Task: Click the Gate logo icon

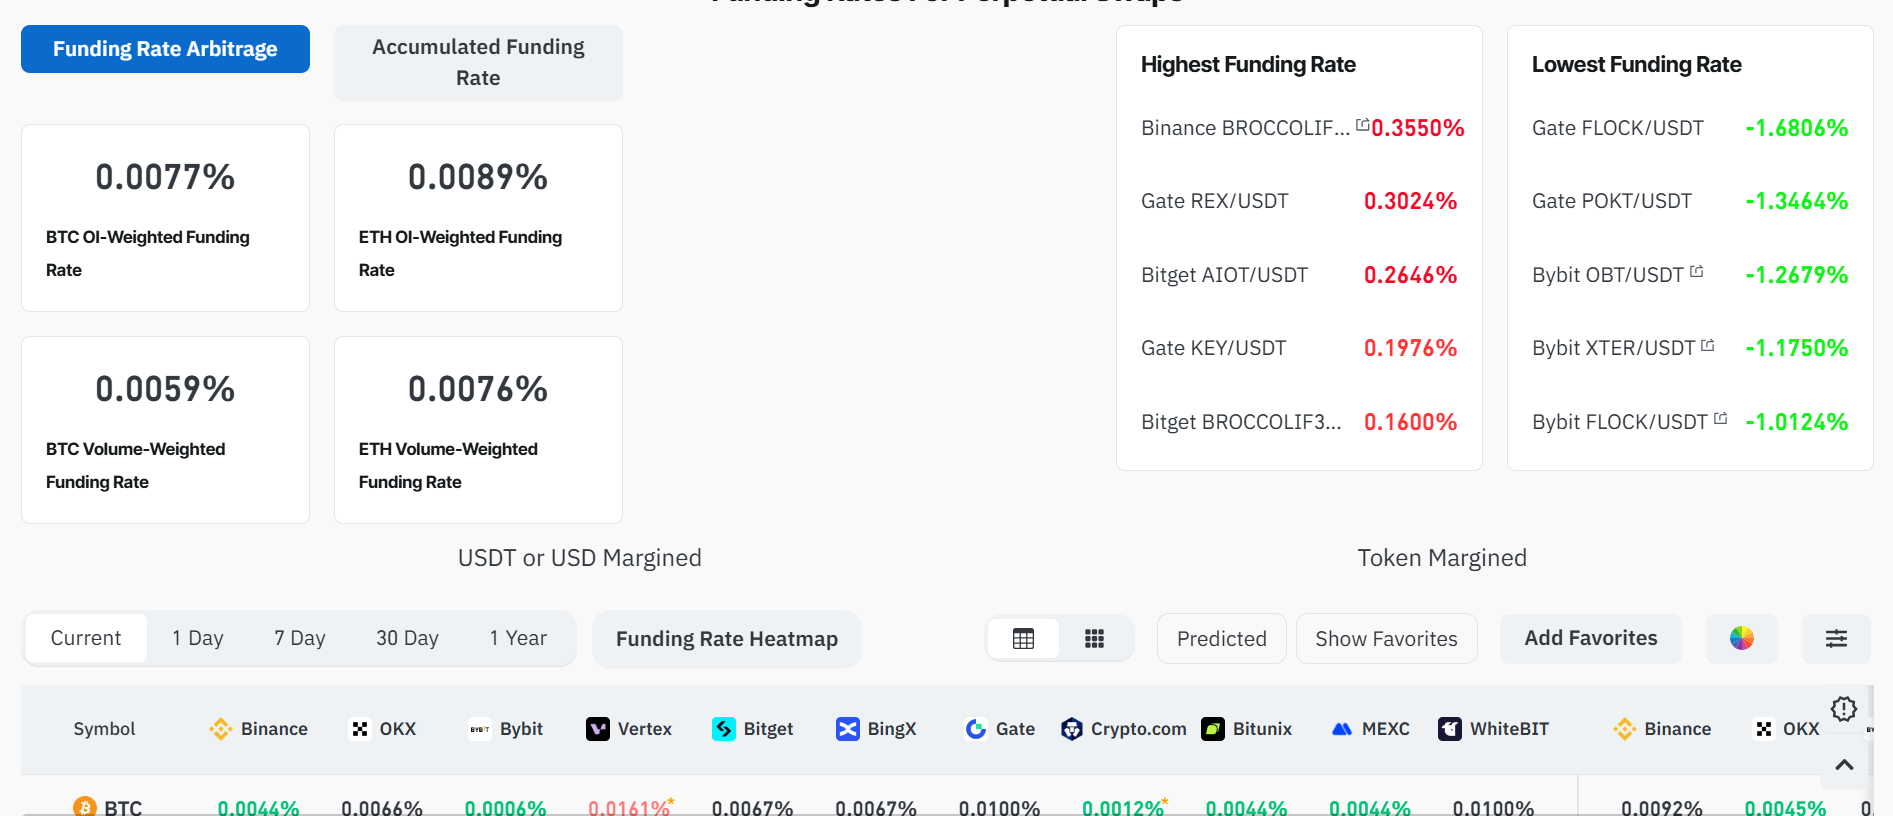Action: pos(976,729)
